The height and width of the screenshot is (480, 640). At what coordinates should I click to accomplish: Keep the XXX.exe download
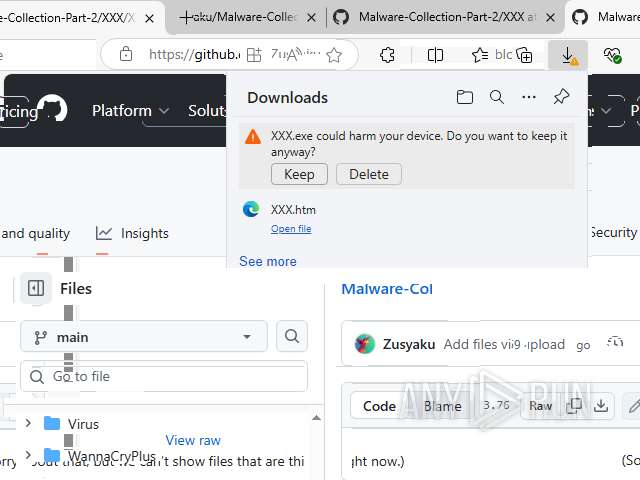tap(299, 174)
